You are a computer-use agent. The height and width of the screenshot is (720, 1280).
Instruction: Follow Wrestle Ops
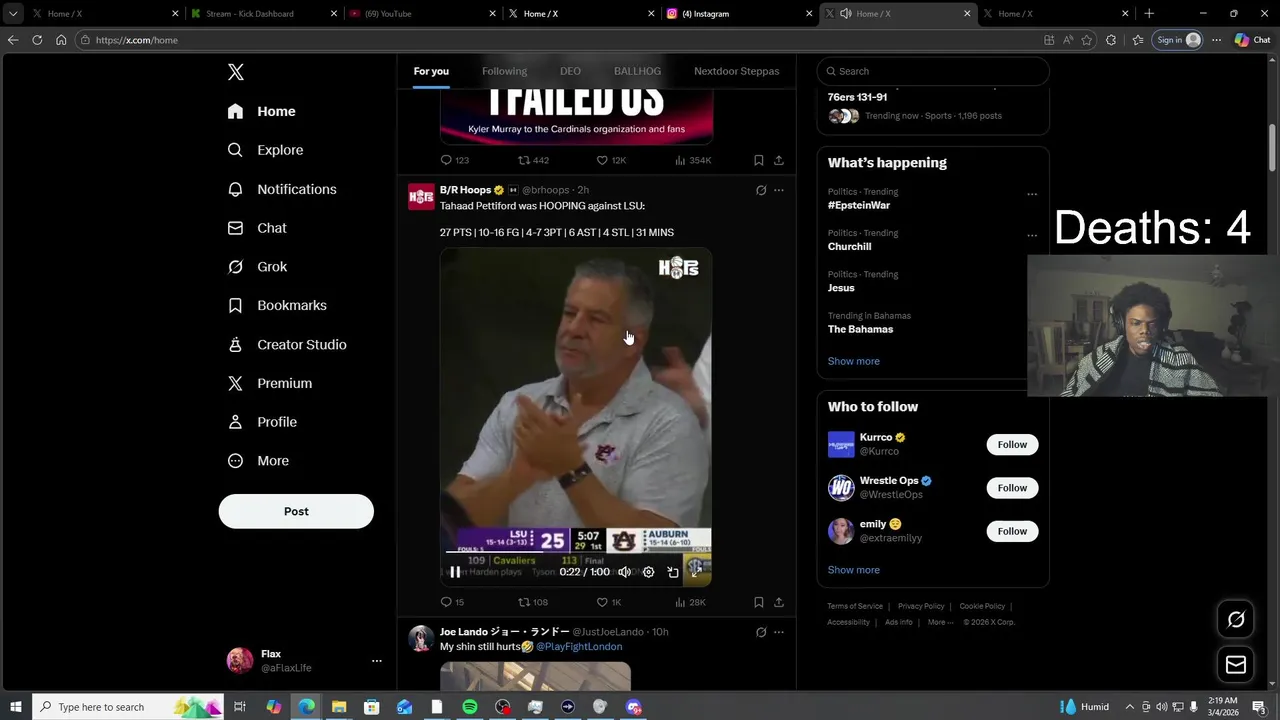coord(1012,488)
